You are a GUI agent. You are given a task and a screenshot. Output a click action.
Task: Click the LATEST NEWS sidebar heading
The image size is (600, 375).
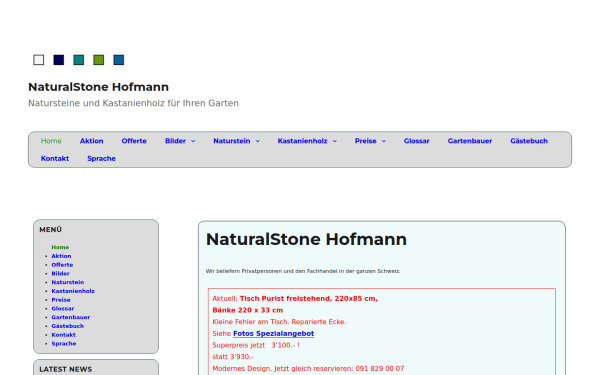[65, 369]
